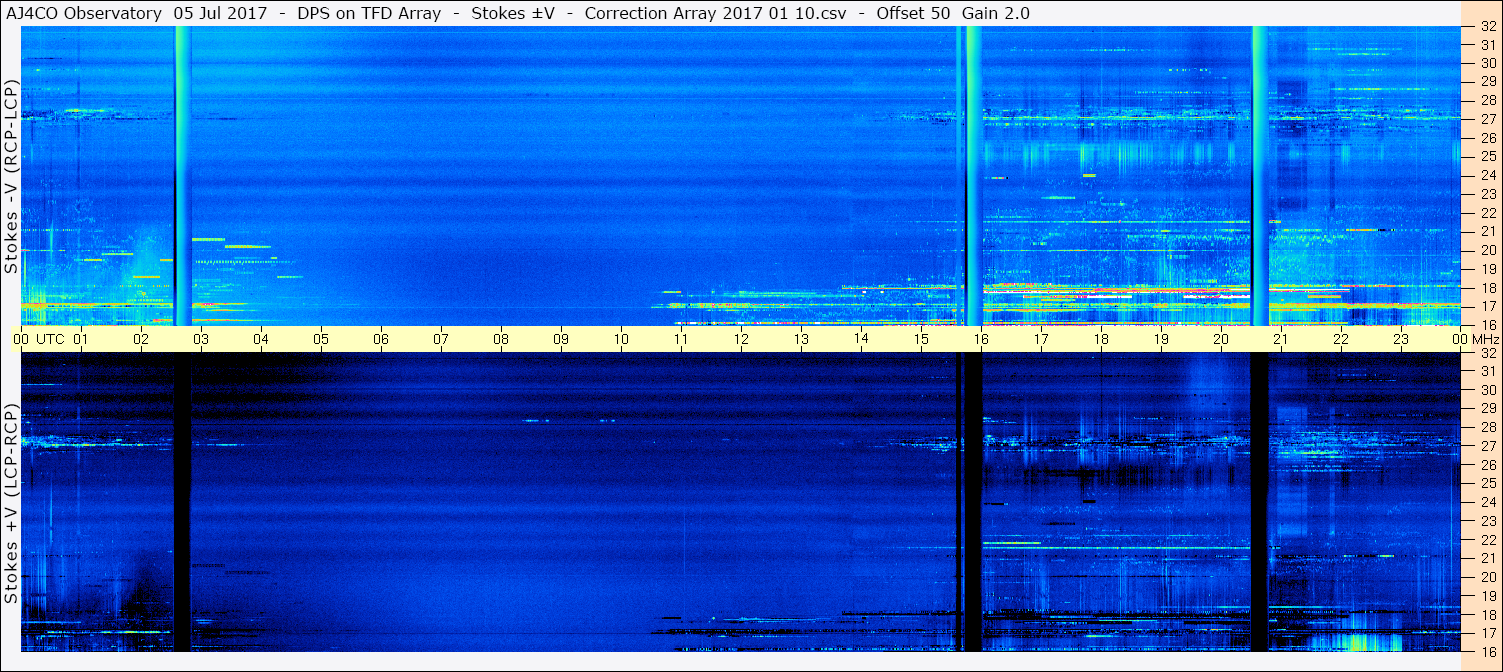The width and height of the screenshot is (1503, 672).
Task: Select the 03 hour marker on time axis
Action: [201, 339]
